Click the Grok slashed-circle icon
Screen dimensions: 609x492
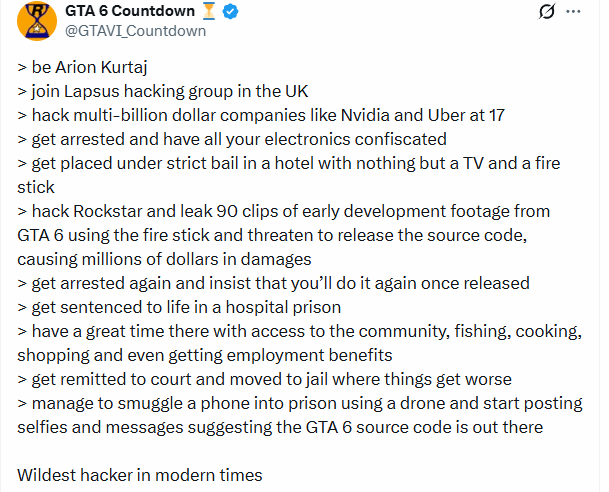pyautogui.click(x=546, y=12)
